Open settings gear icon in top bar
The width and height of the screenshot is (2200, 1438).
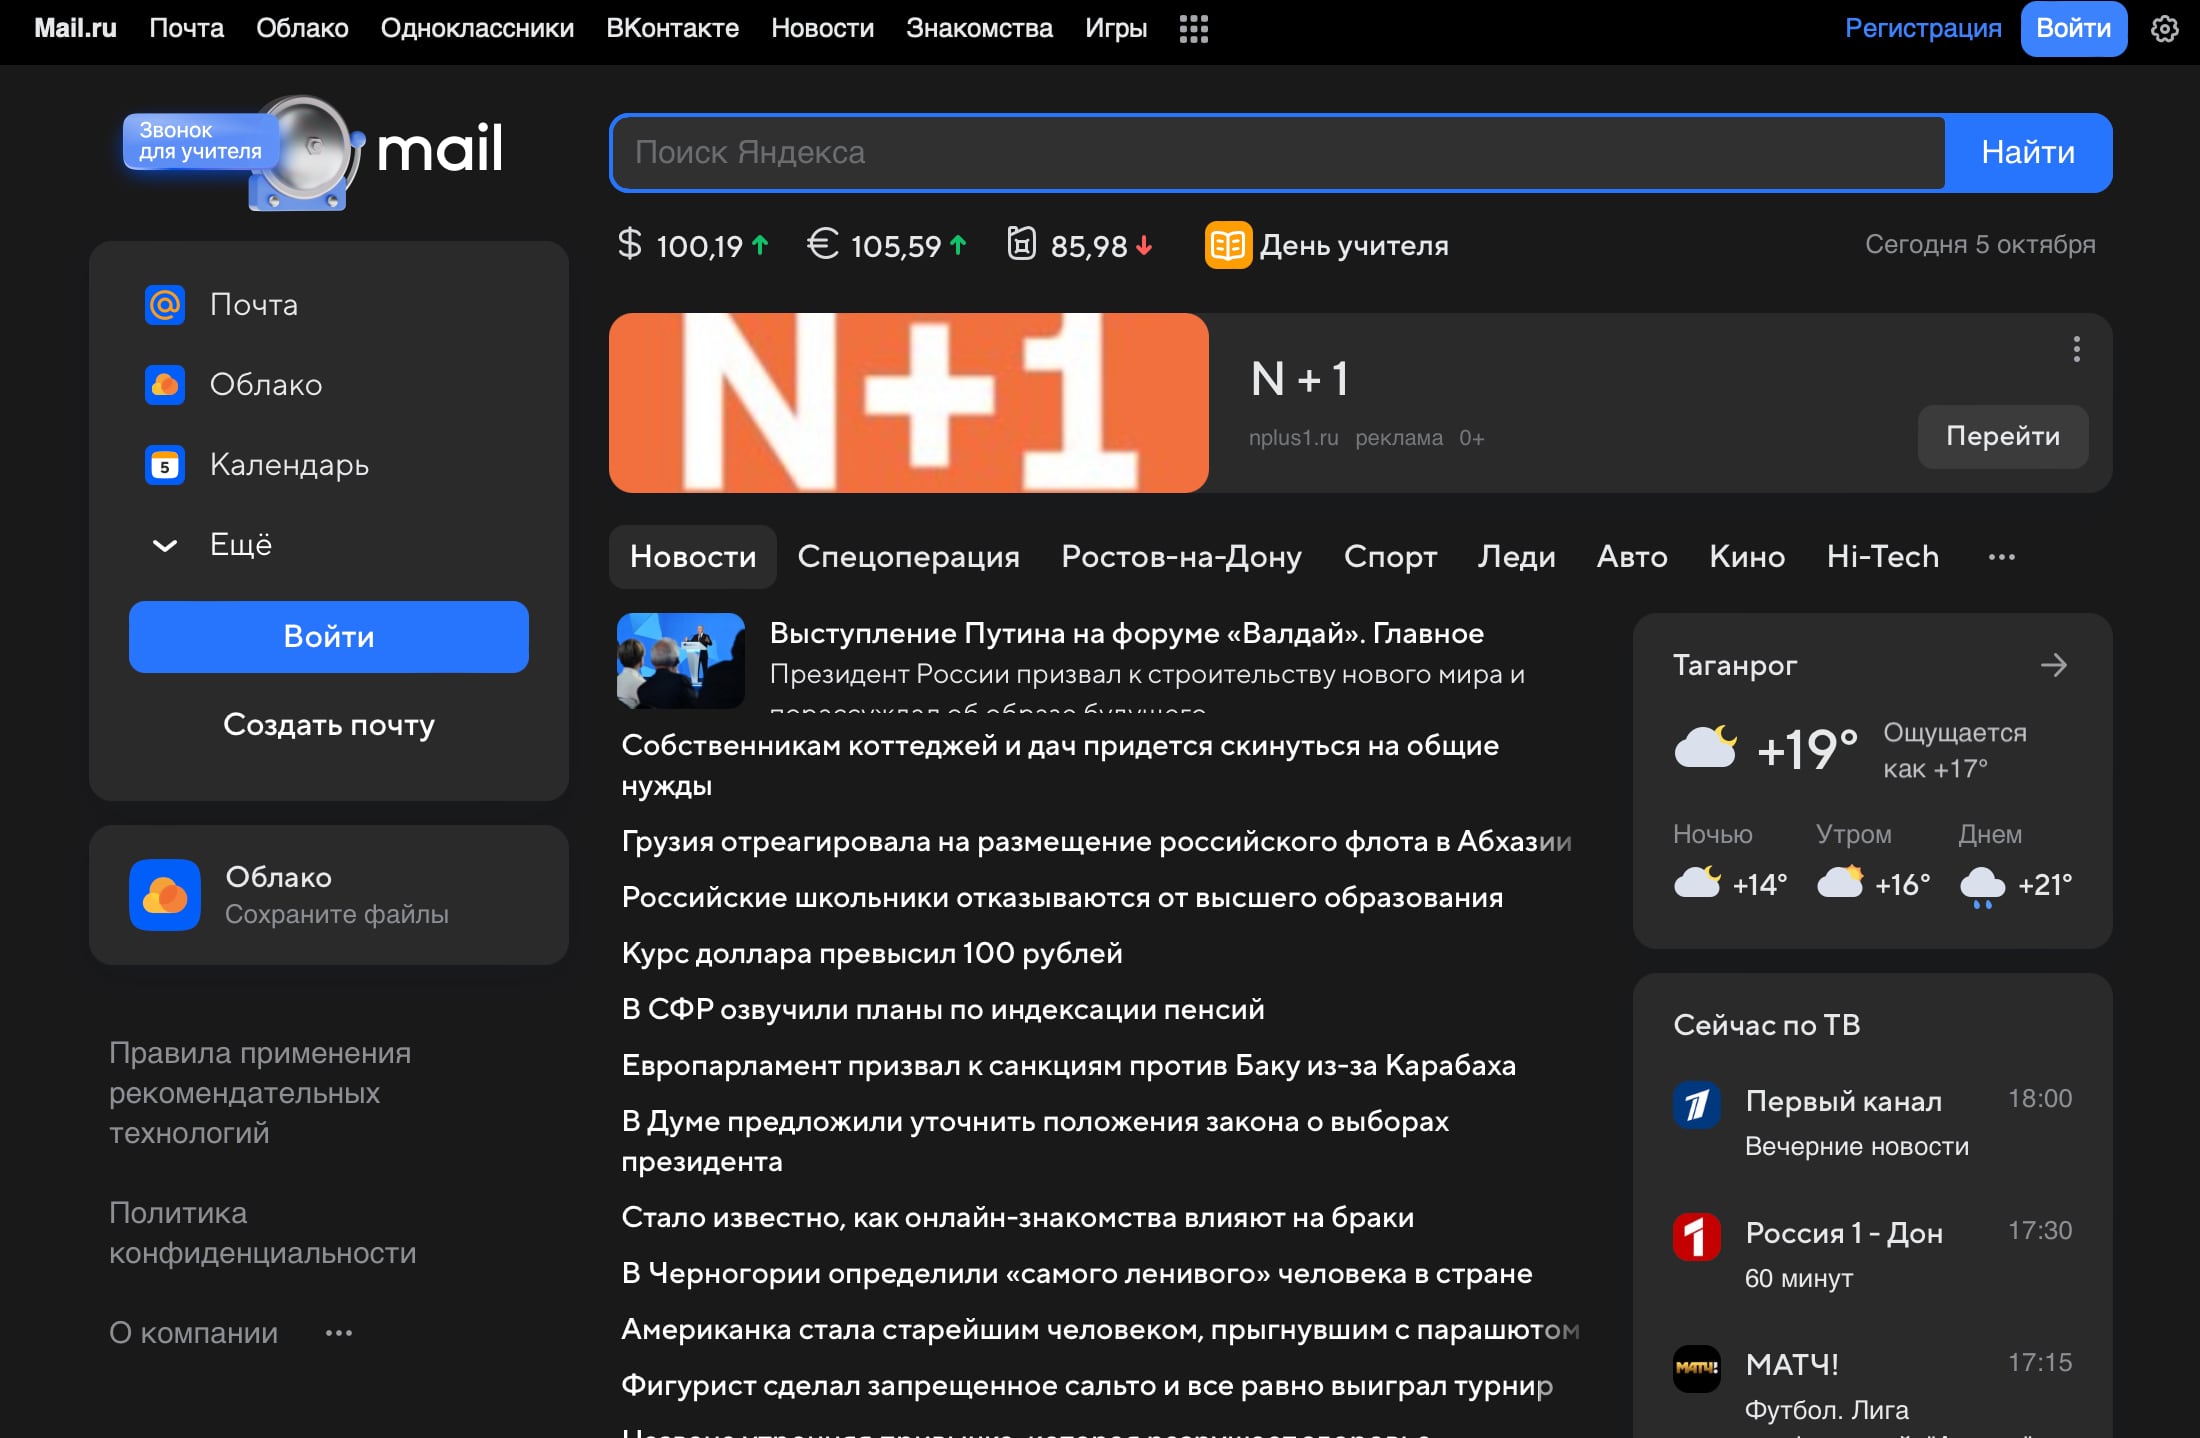[x=2164, y=29]
